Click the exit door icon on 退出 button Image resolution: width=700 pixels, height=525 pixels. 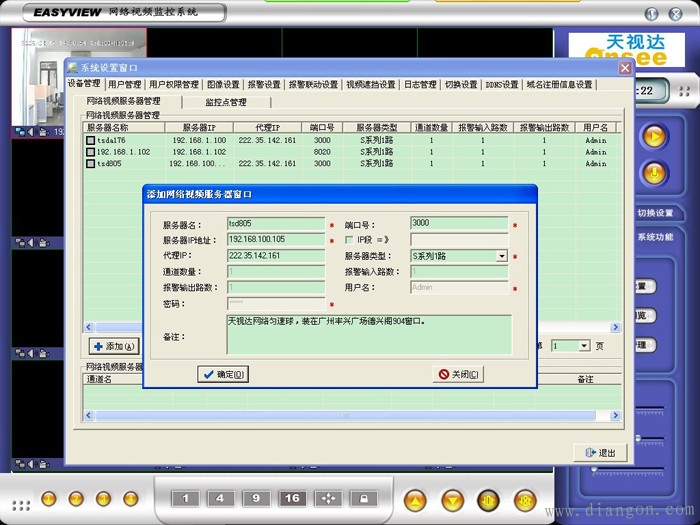pyautogui.click(x=590, y=453)
